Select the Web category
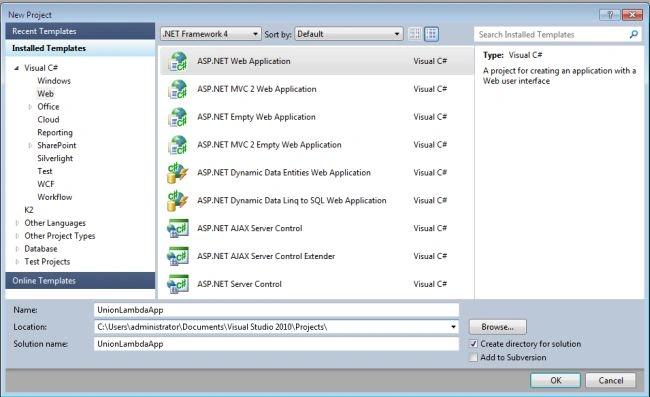The height and width of the screenshot is (397, 650). pos(45,94)
